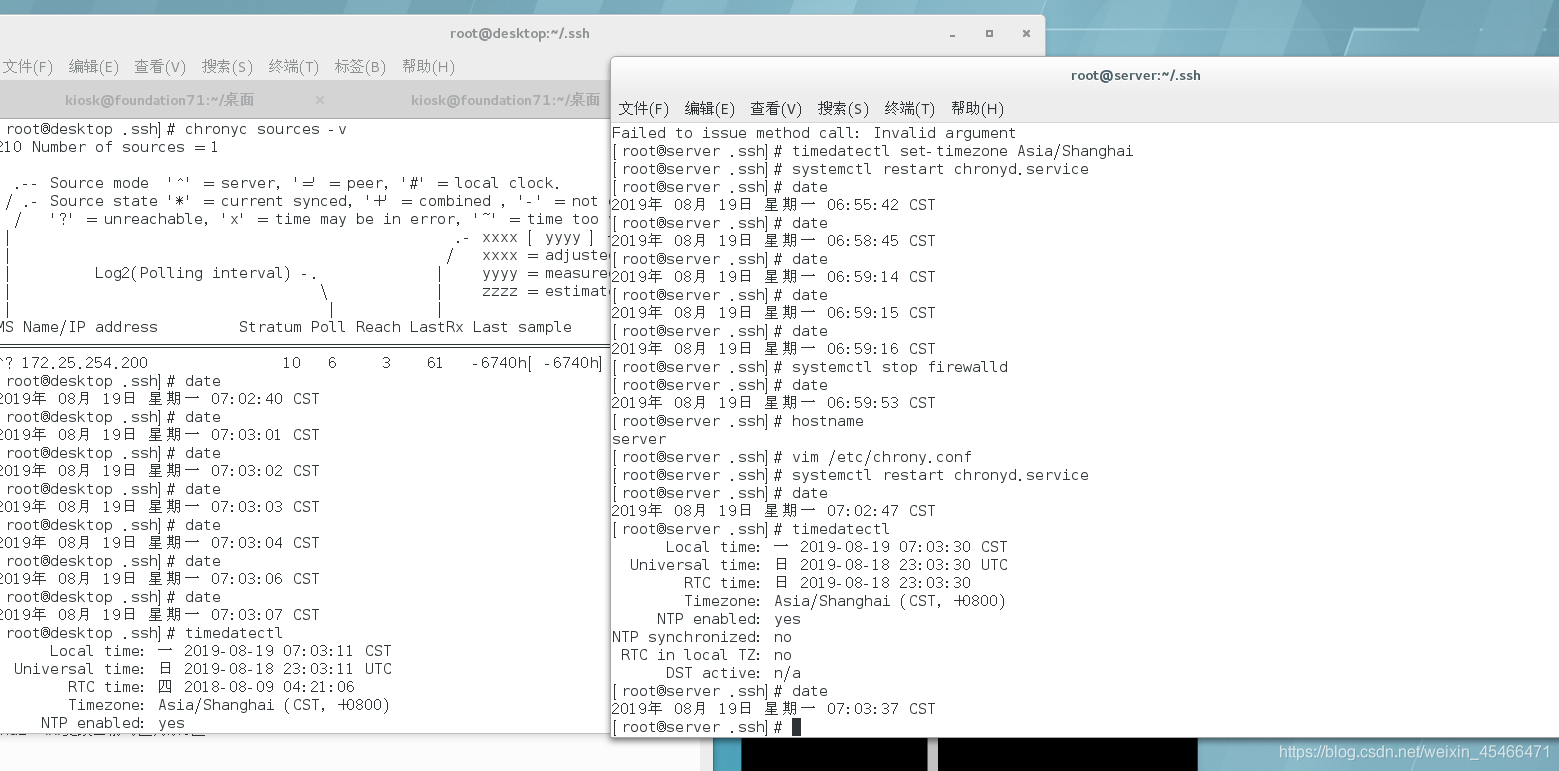Close the first kiosk@foundation71 tab

[x=320, y=100]
